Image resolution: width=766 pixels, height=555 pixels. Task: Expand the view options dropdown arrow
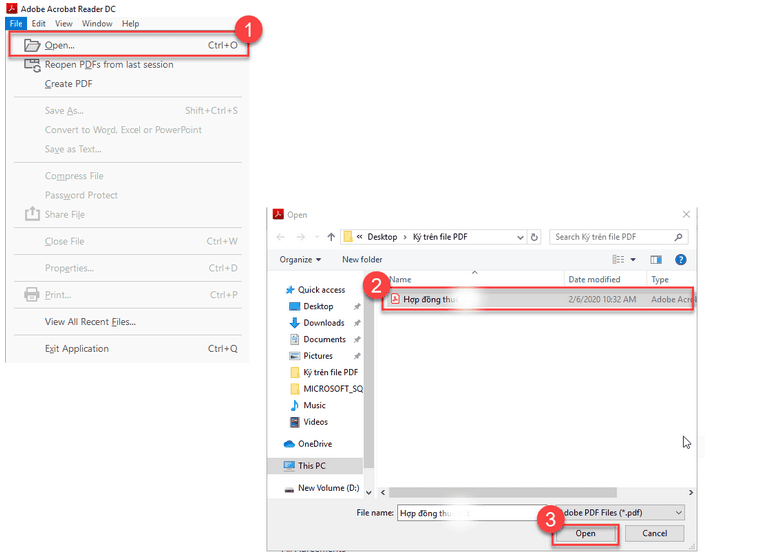click(633, 259)
